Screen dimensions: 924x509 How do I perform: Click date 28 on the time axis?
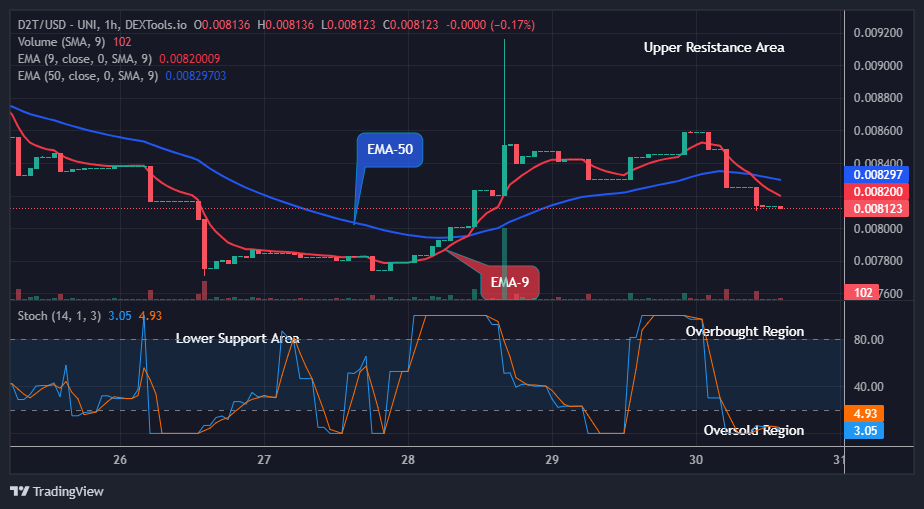[x=408, y=460]
